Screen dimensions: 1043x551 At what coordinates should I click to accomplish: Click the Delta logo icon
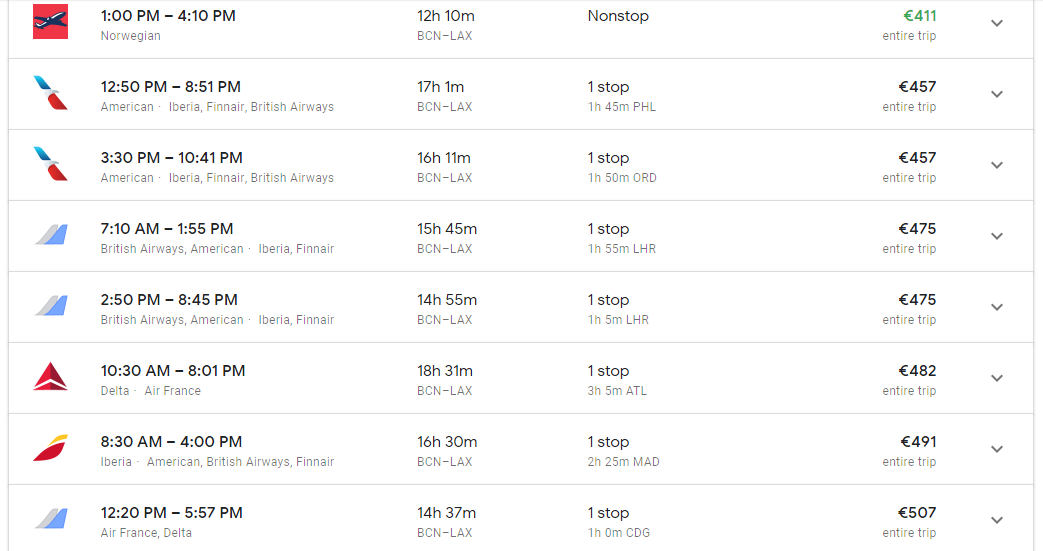tap(51, 377)
